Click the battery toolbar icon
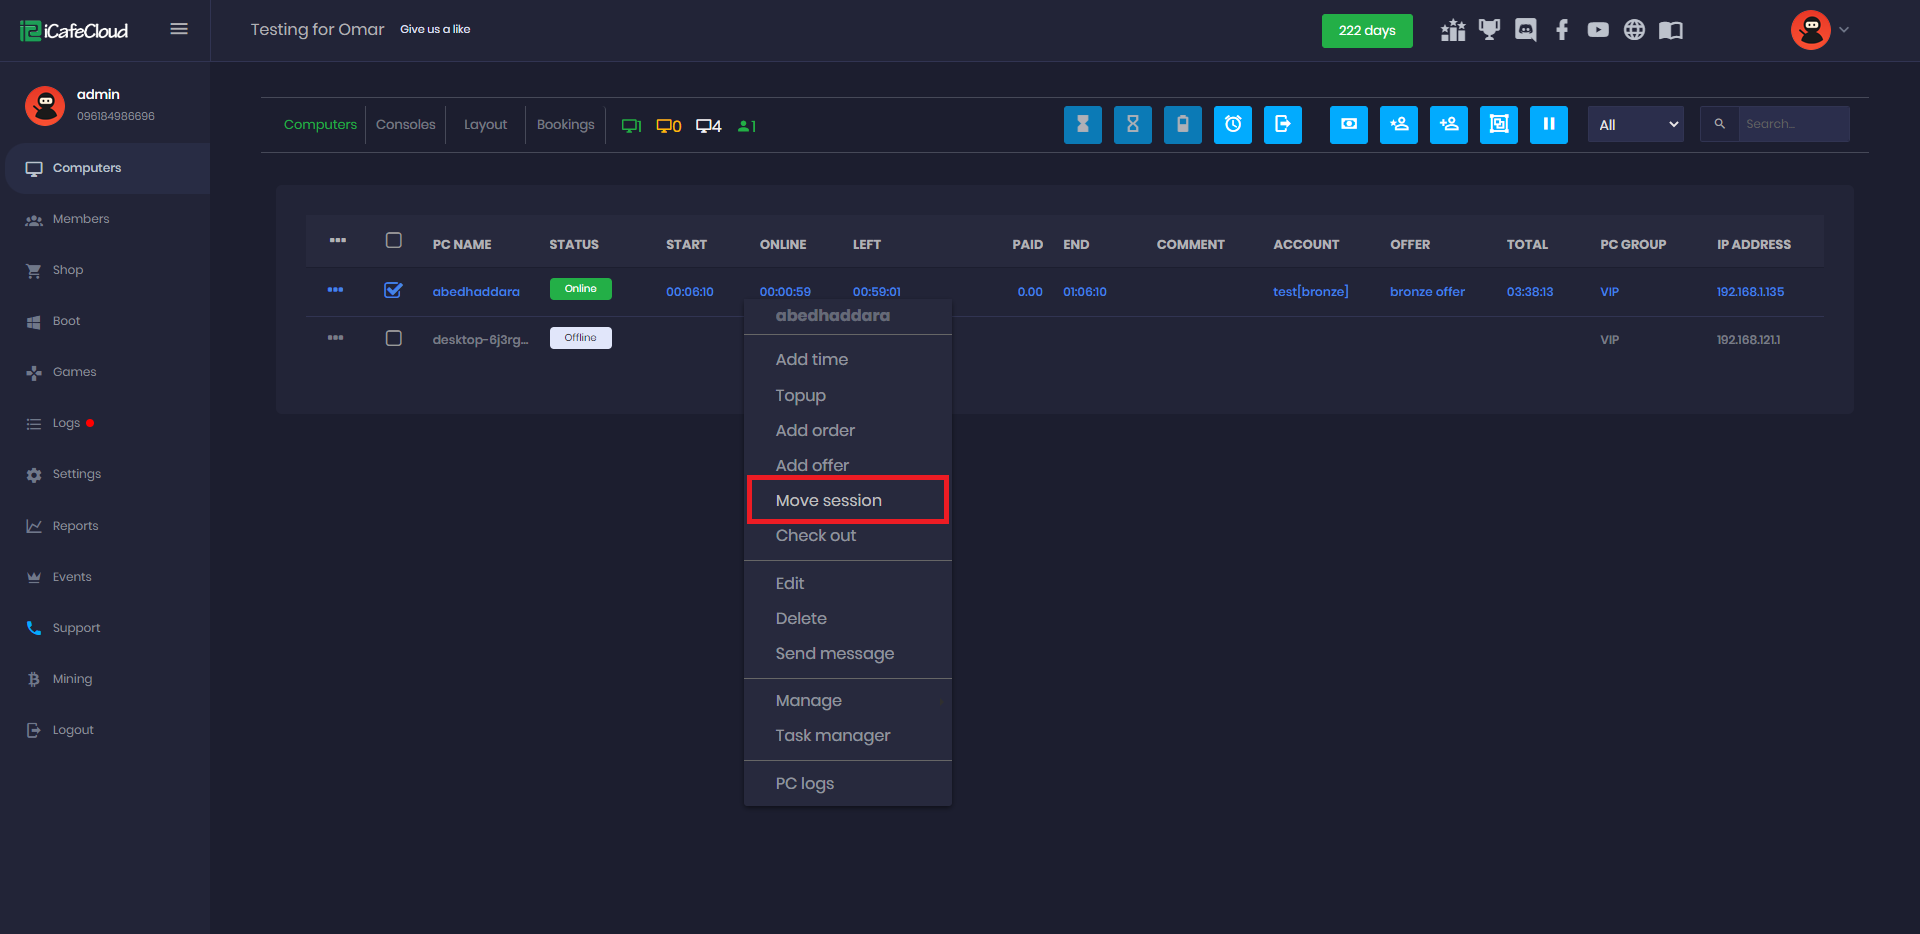Screen dimensions: 1920x934 1182,125
